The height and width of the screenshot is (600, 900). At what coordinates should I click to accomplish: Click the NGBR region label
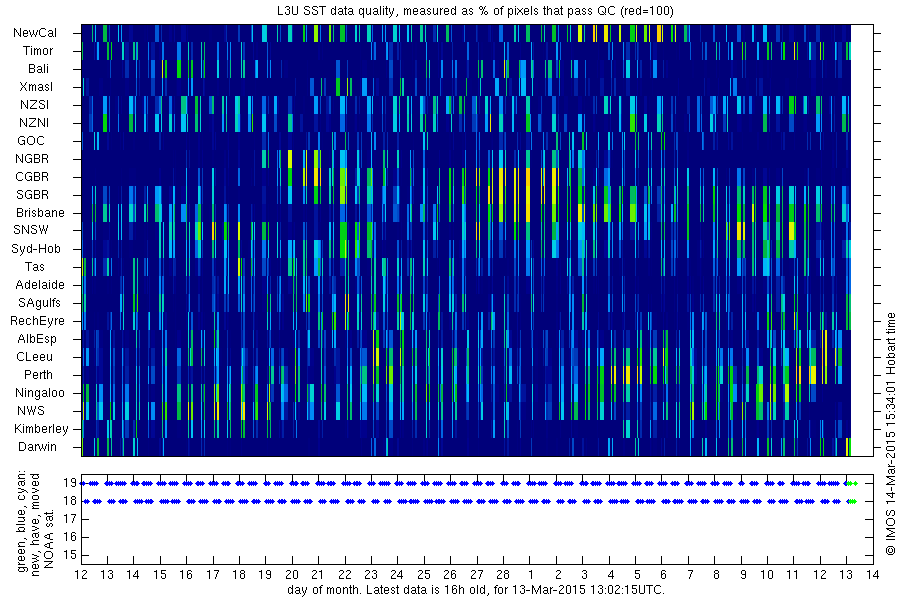tap(32, 158)
